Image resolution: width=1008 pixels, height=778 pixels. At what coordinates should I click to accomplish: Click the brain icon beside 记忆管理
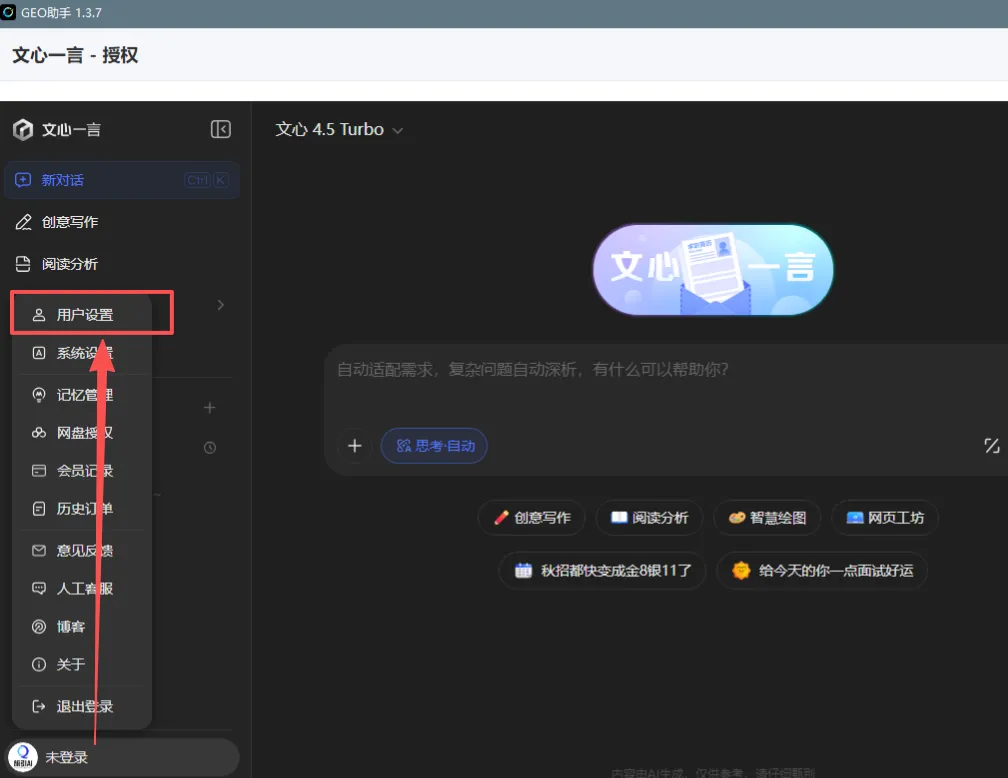tap(39, 395)
